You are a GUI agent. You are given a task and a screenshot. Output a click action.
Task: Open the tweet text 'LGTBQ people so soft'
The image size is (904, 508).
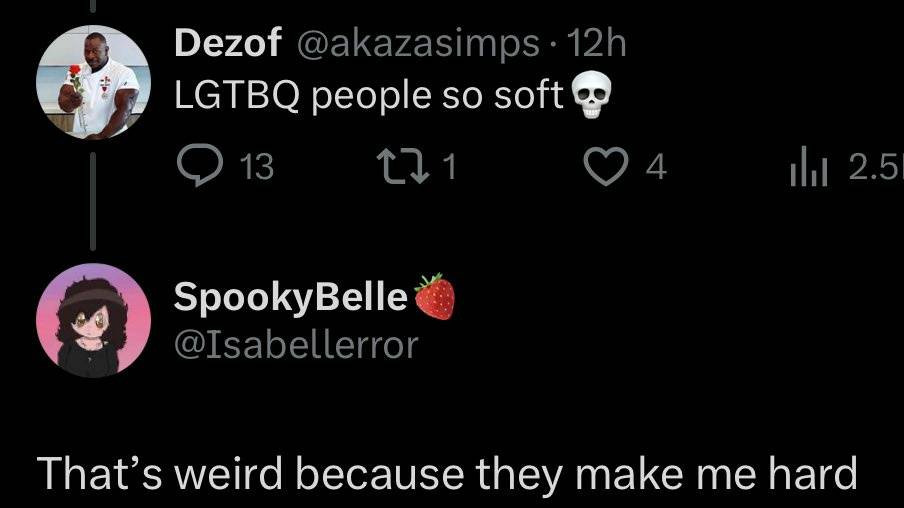(x=369, y=96)
